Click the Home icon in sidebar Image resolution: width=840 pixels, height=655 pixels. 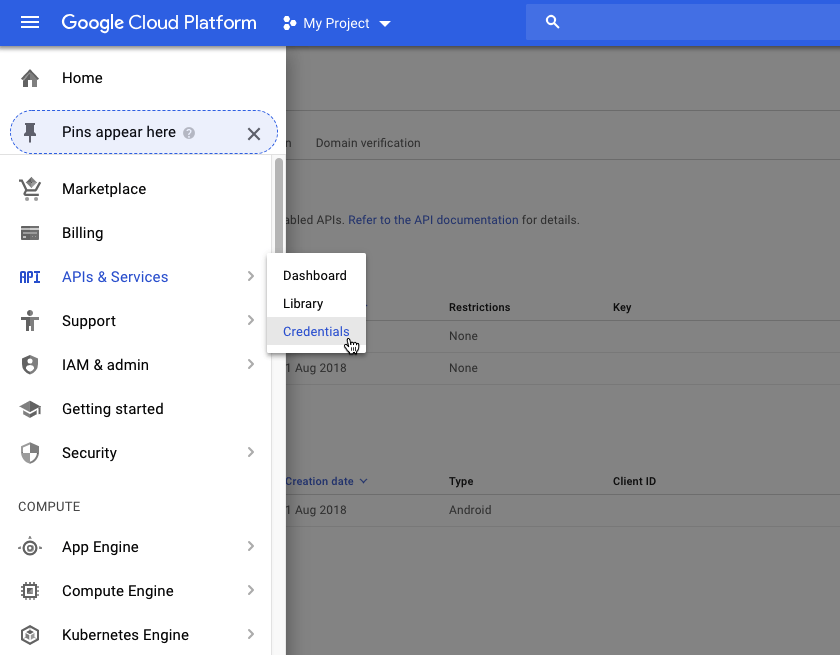click(29, 77)
